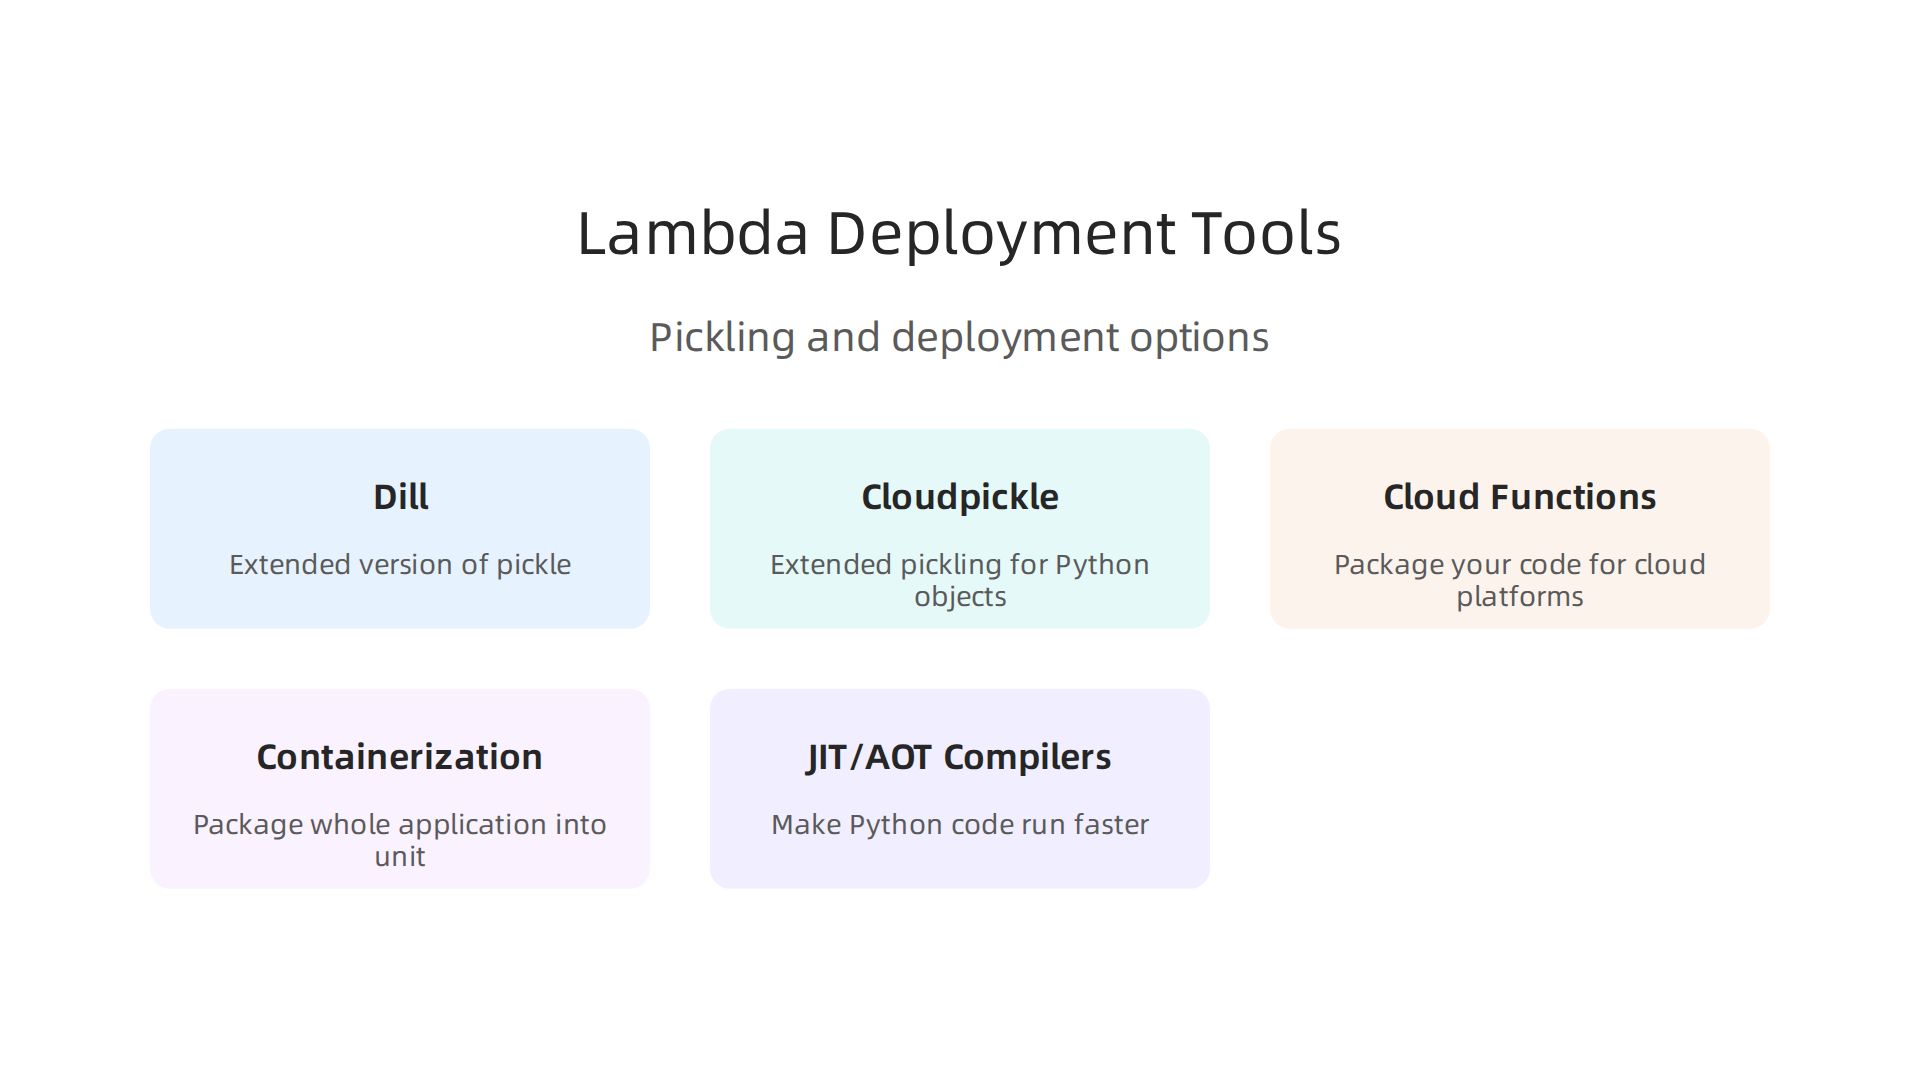Click the 'Lambda Deployment Tools' title

pyautogui.click(x=959, y=233)
